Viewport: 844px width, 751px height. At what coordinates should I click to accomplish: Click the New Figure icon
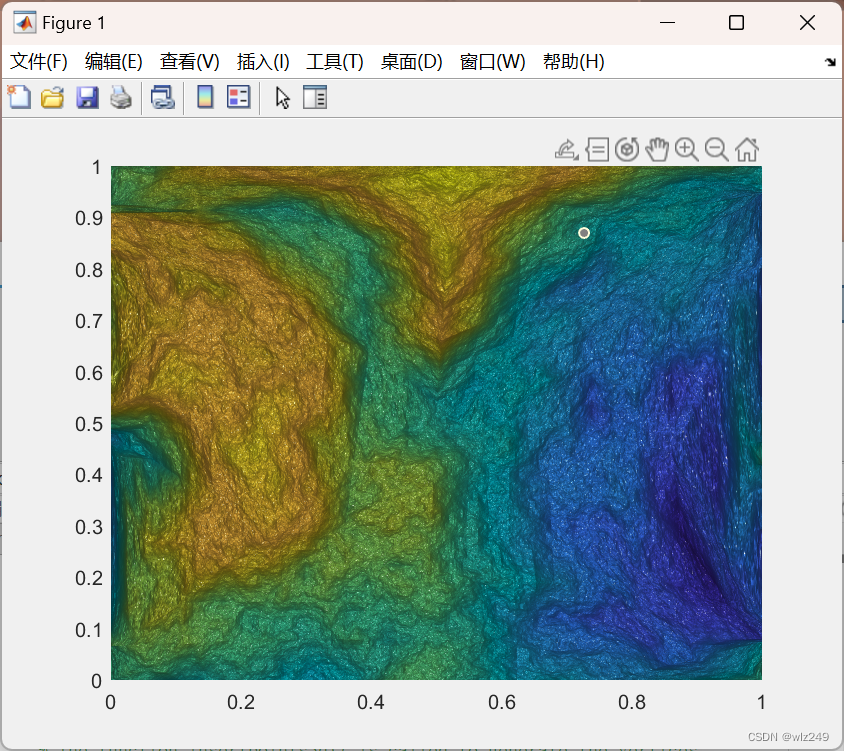(19, 97)
